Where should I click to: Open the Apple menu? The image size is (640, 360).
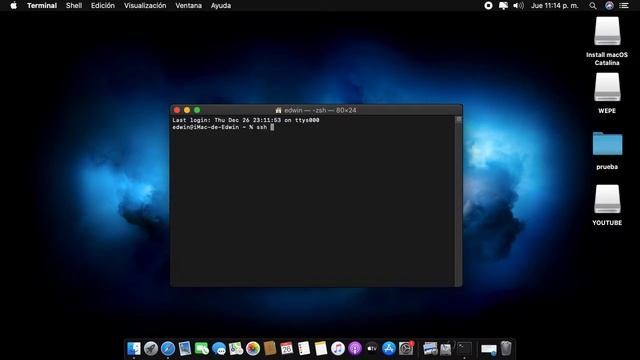click(x=13, y=5)
